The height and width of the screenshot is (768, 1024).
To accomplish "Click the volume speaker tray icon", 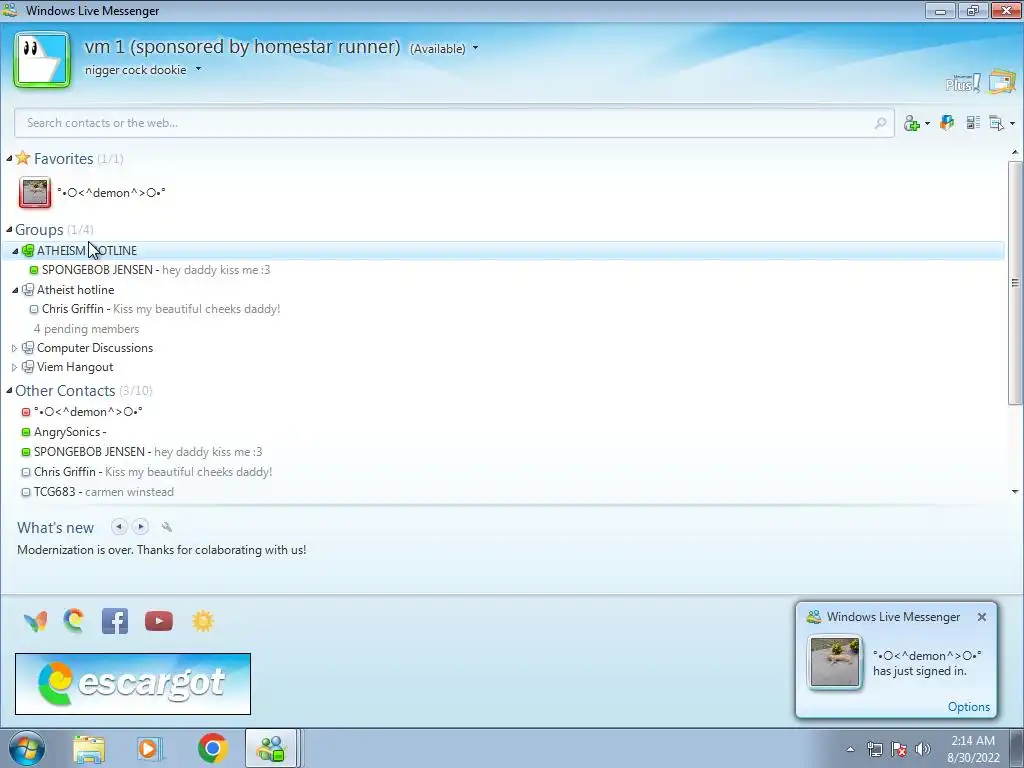I will pos(923,749).
